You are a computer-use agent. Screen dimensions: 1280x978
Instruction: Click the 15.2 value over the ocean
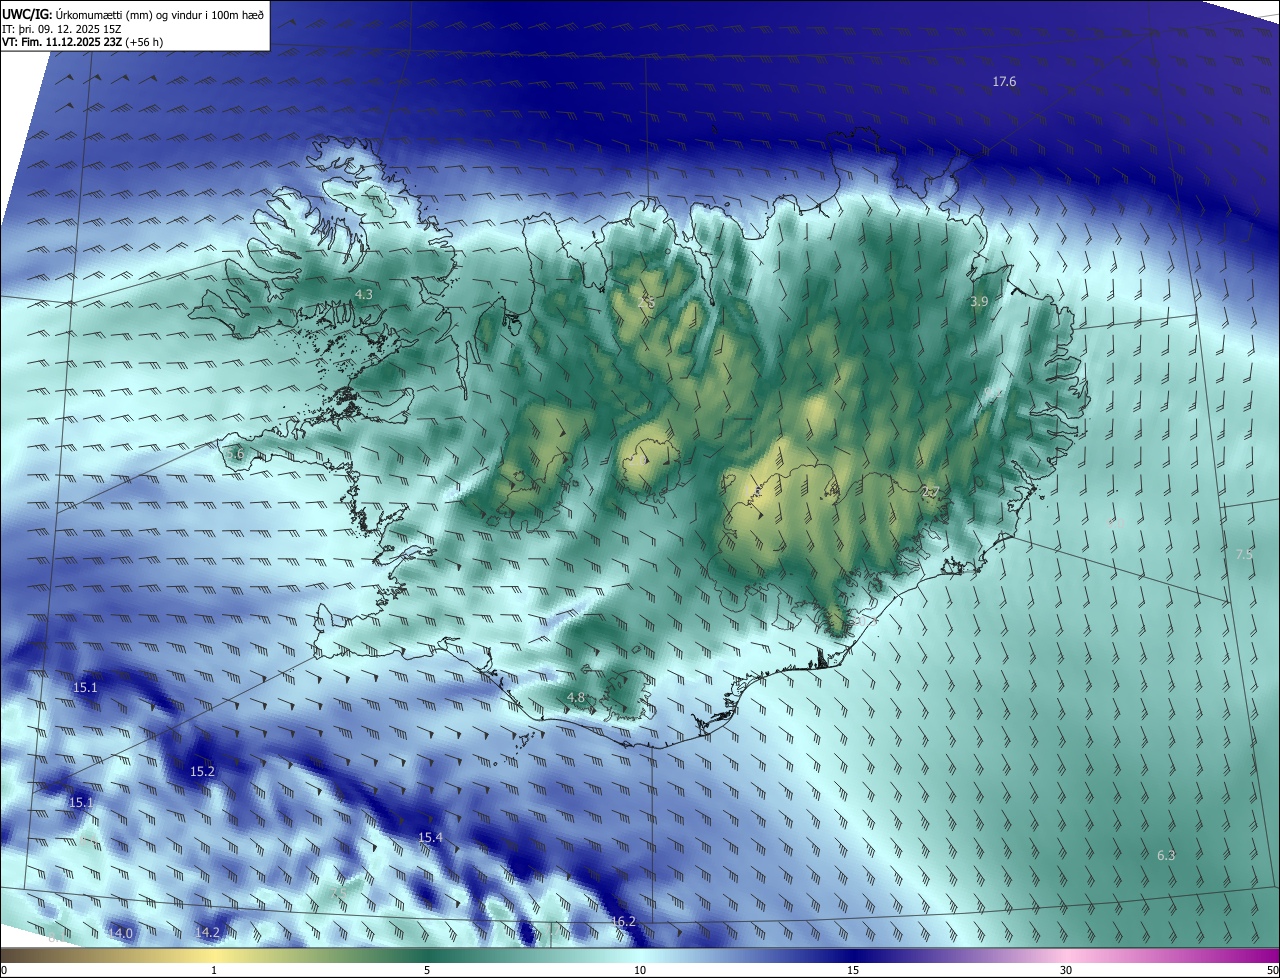tap(202, 771)
